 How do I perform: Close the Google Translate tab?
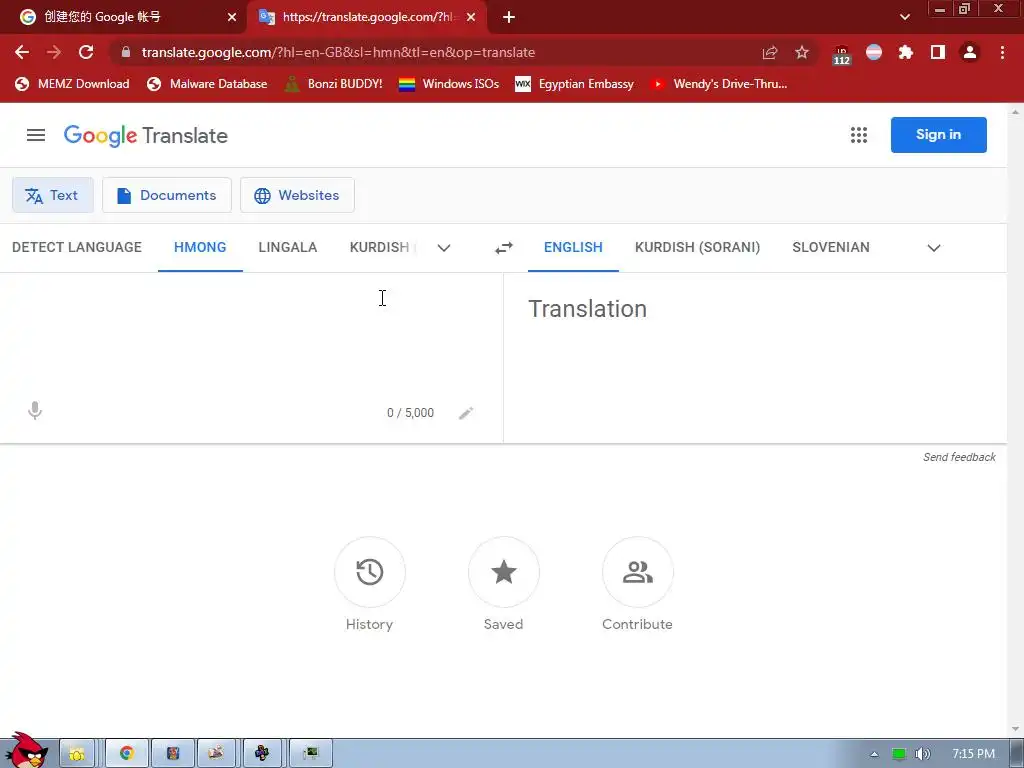[x=471, y=18]
